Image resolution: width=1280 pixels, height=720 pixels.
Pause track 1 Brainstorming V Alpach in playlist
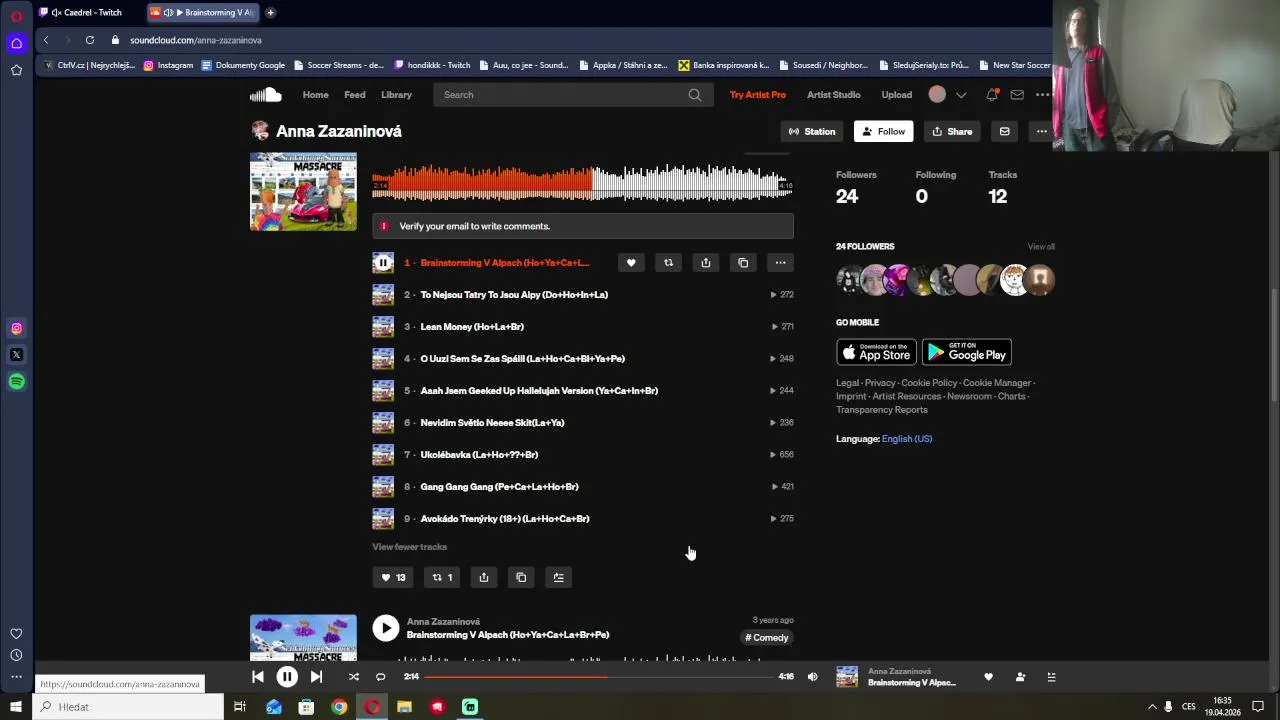tap(383, 263)
